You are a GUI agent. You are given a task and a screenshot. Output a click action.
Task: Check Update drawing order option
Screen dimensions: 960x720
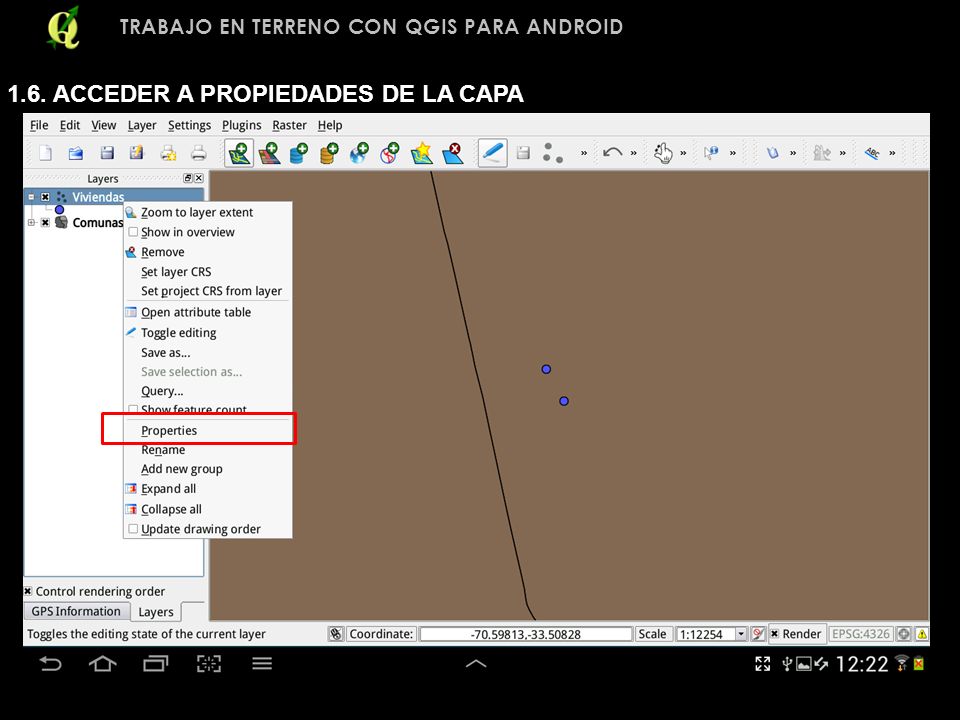[133, 529]
